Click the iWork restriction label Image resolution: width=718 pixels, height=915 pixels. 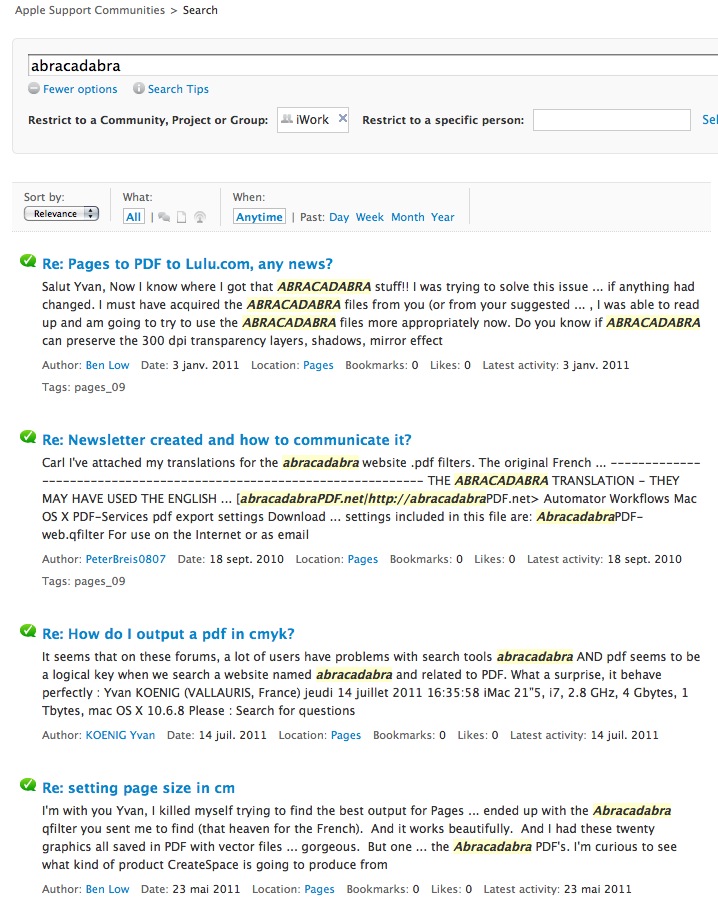312,119
